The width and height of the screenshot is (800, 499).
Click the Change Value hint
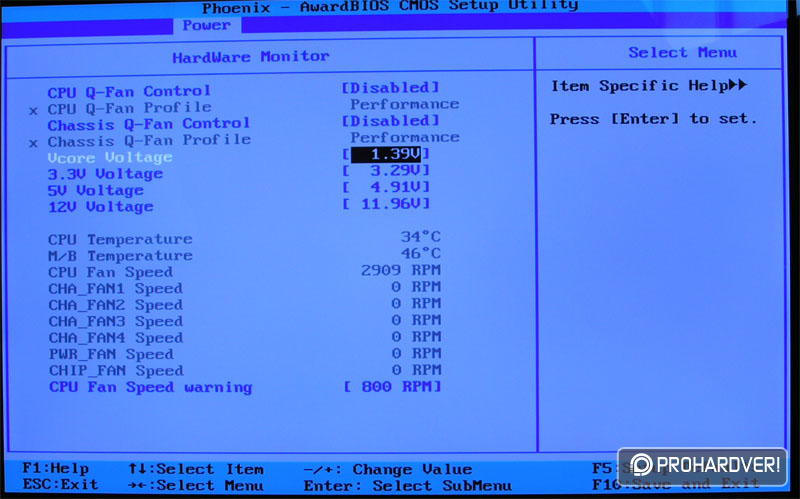point(388,469)
